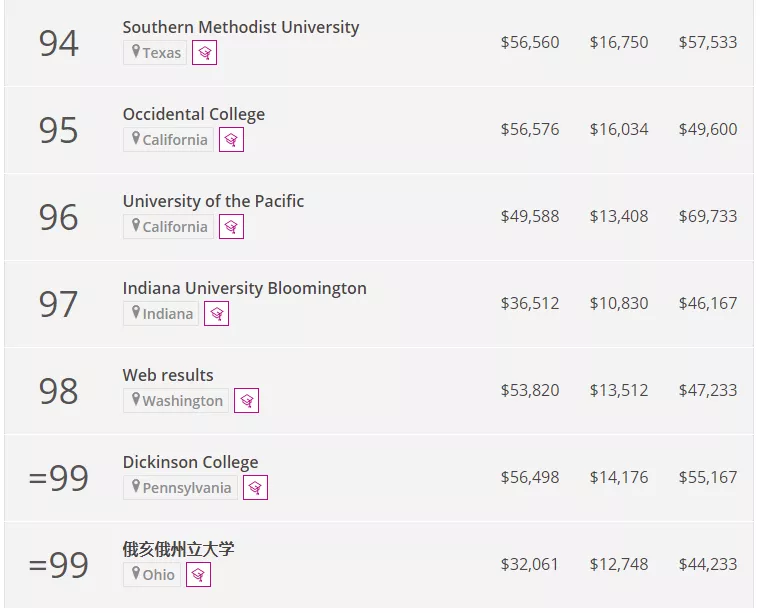Image resolution: width=760 pixels, height=613 pixels.
Task: Open Dickinson College page
Action: pyautogui.click(x=190, y=462)
